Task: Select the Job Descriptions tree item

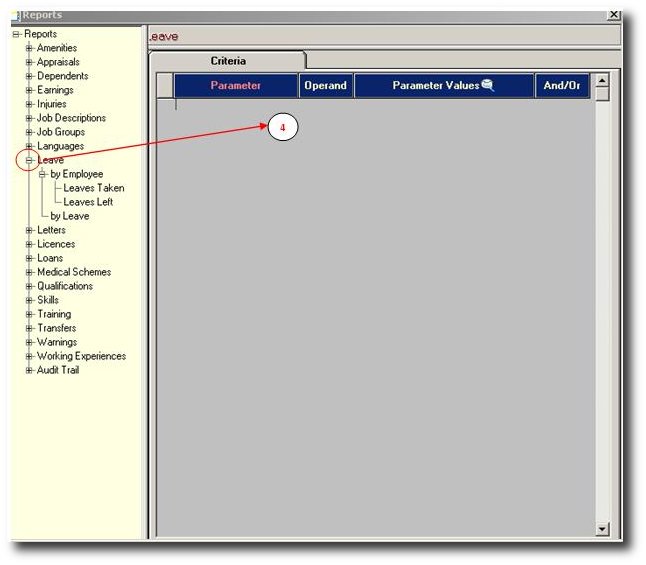Action: coord(71,118)
